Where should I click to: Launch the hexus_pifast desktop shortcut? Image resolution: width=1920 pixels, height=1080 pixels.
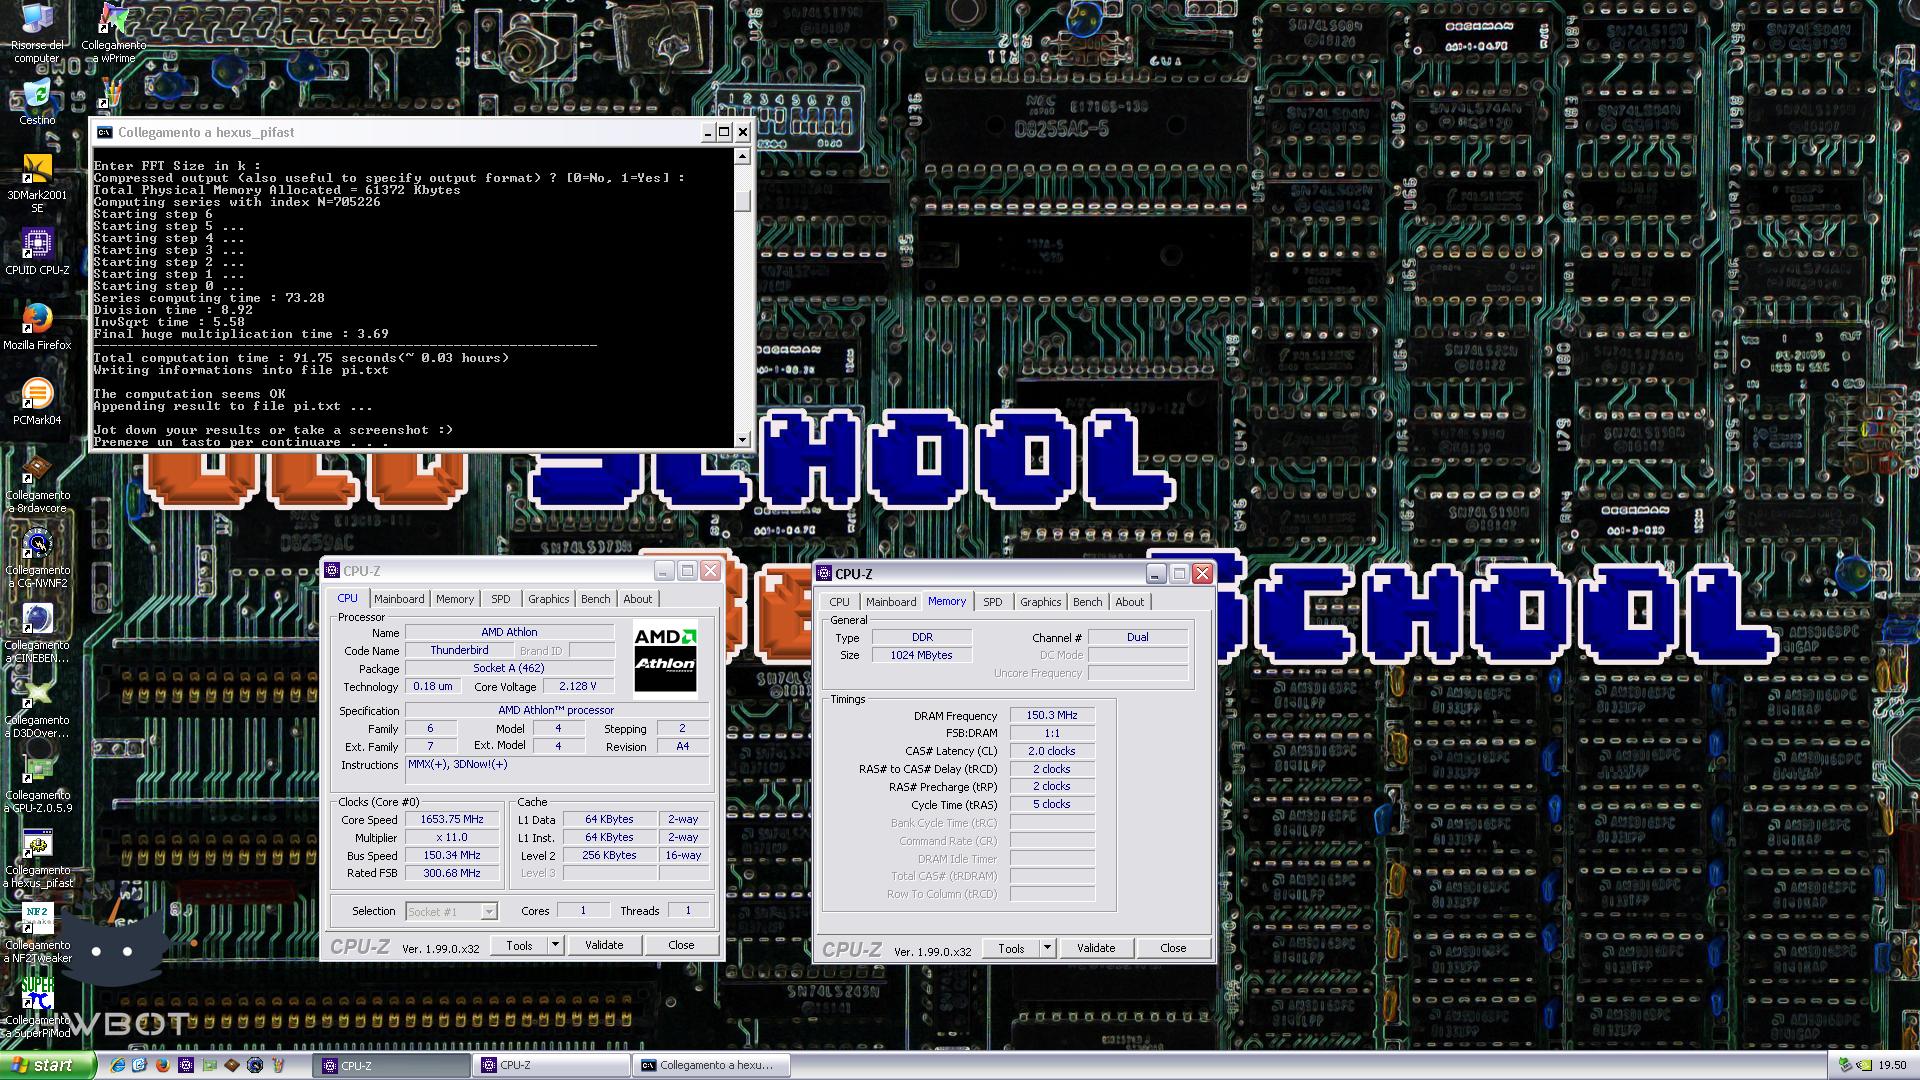coord(37,858)
